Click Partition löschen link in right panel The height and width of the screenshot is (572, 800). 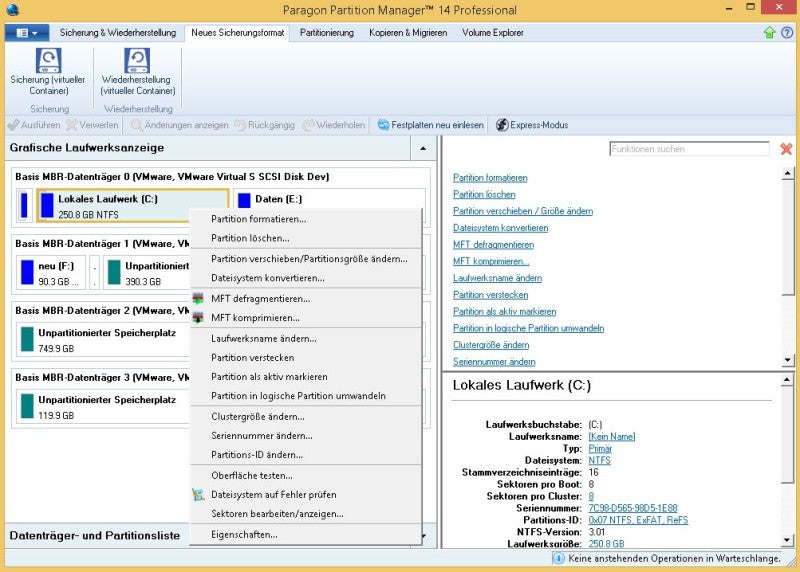(484, 194)
